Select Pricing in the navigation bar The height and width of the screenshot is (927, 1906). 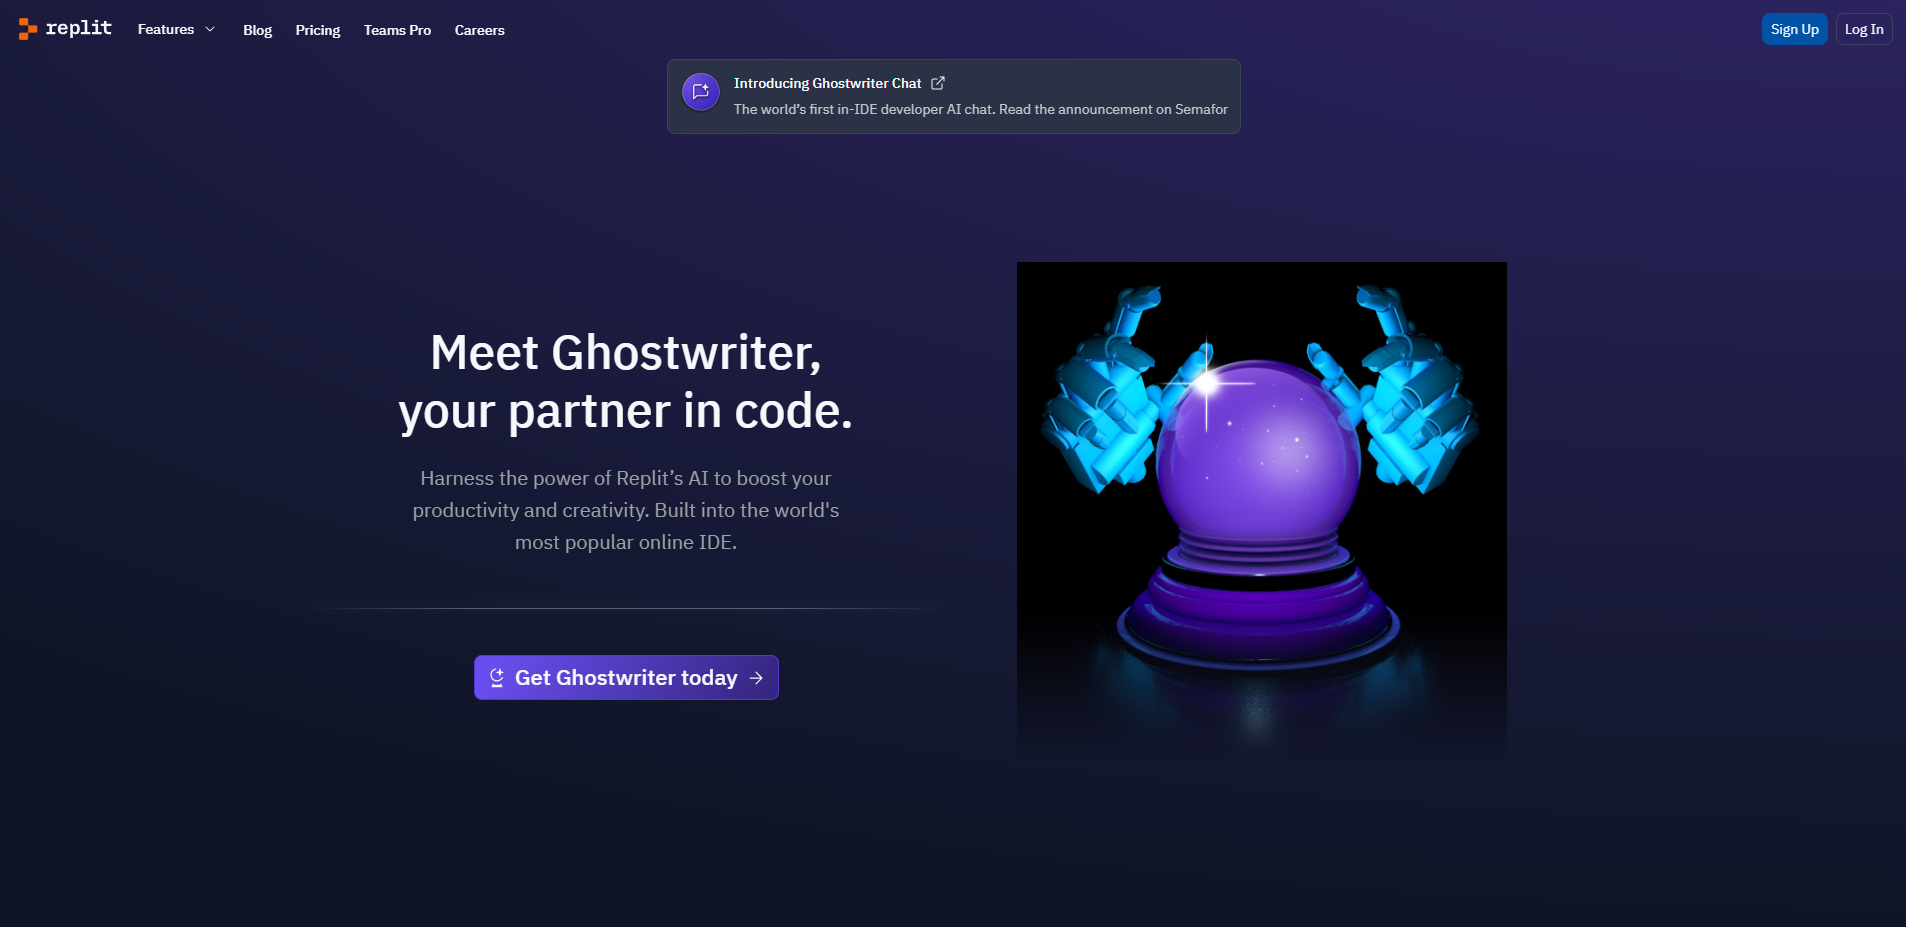[317, 30]
